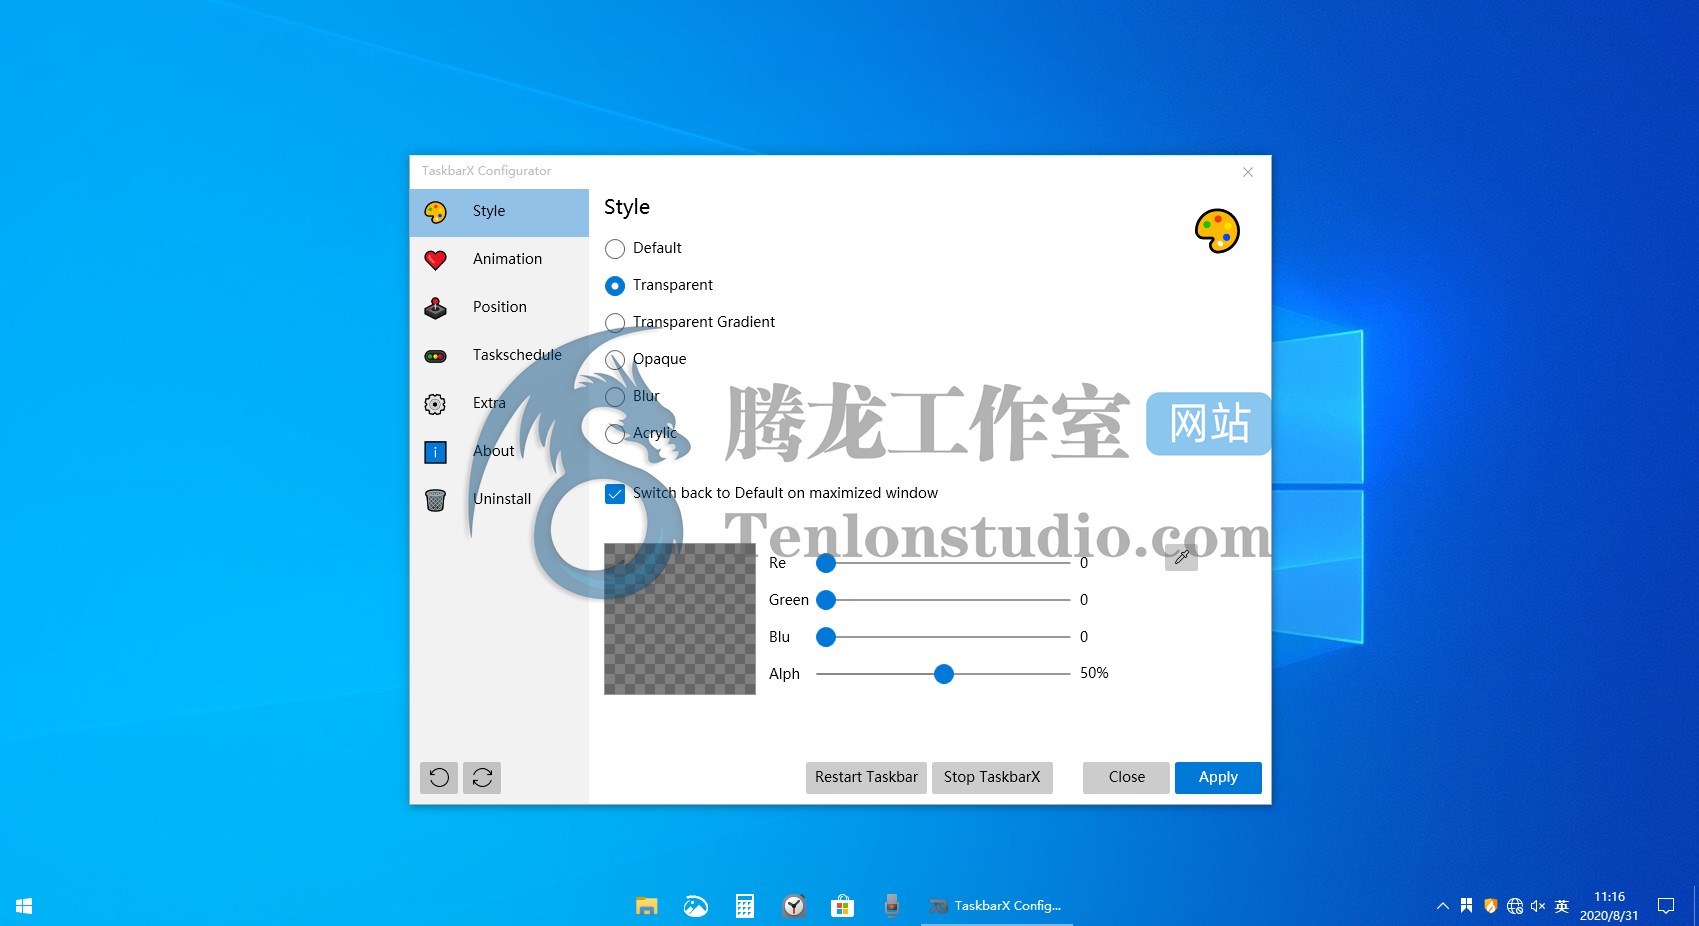Click the TaskbarX Config taskbar button
This screenshot has width=1699, height=926.
[x=997, y=906]
